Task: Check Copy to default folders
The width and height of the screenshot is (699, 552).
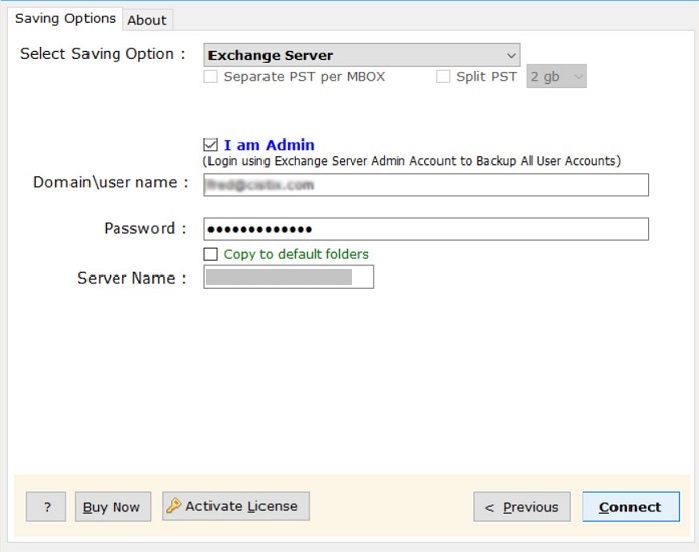Action: point(210,254)
